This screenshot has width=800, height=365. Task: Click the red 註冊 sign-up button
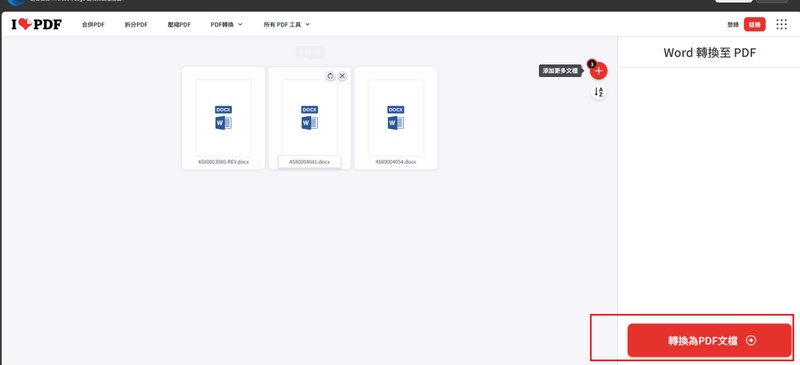[x=755, y=25]
